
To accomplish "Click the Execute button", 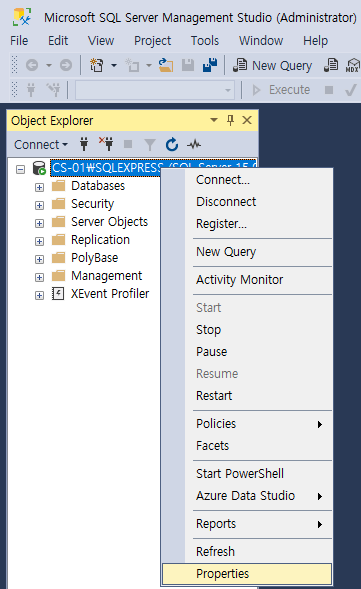I will coord(281,90).
